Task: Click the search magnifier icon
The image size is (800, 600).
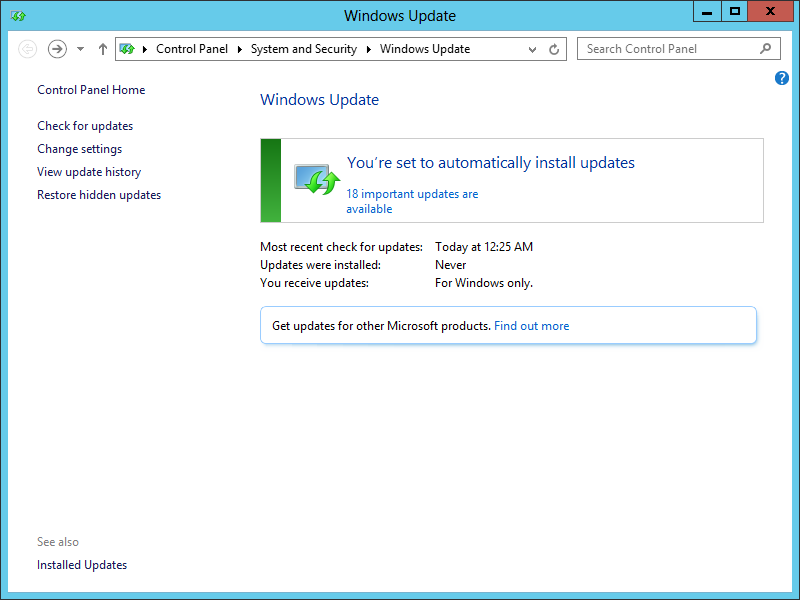Action: click(x=766, y=48)
